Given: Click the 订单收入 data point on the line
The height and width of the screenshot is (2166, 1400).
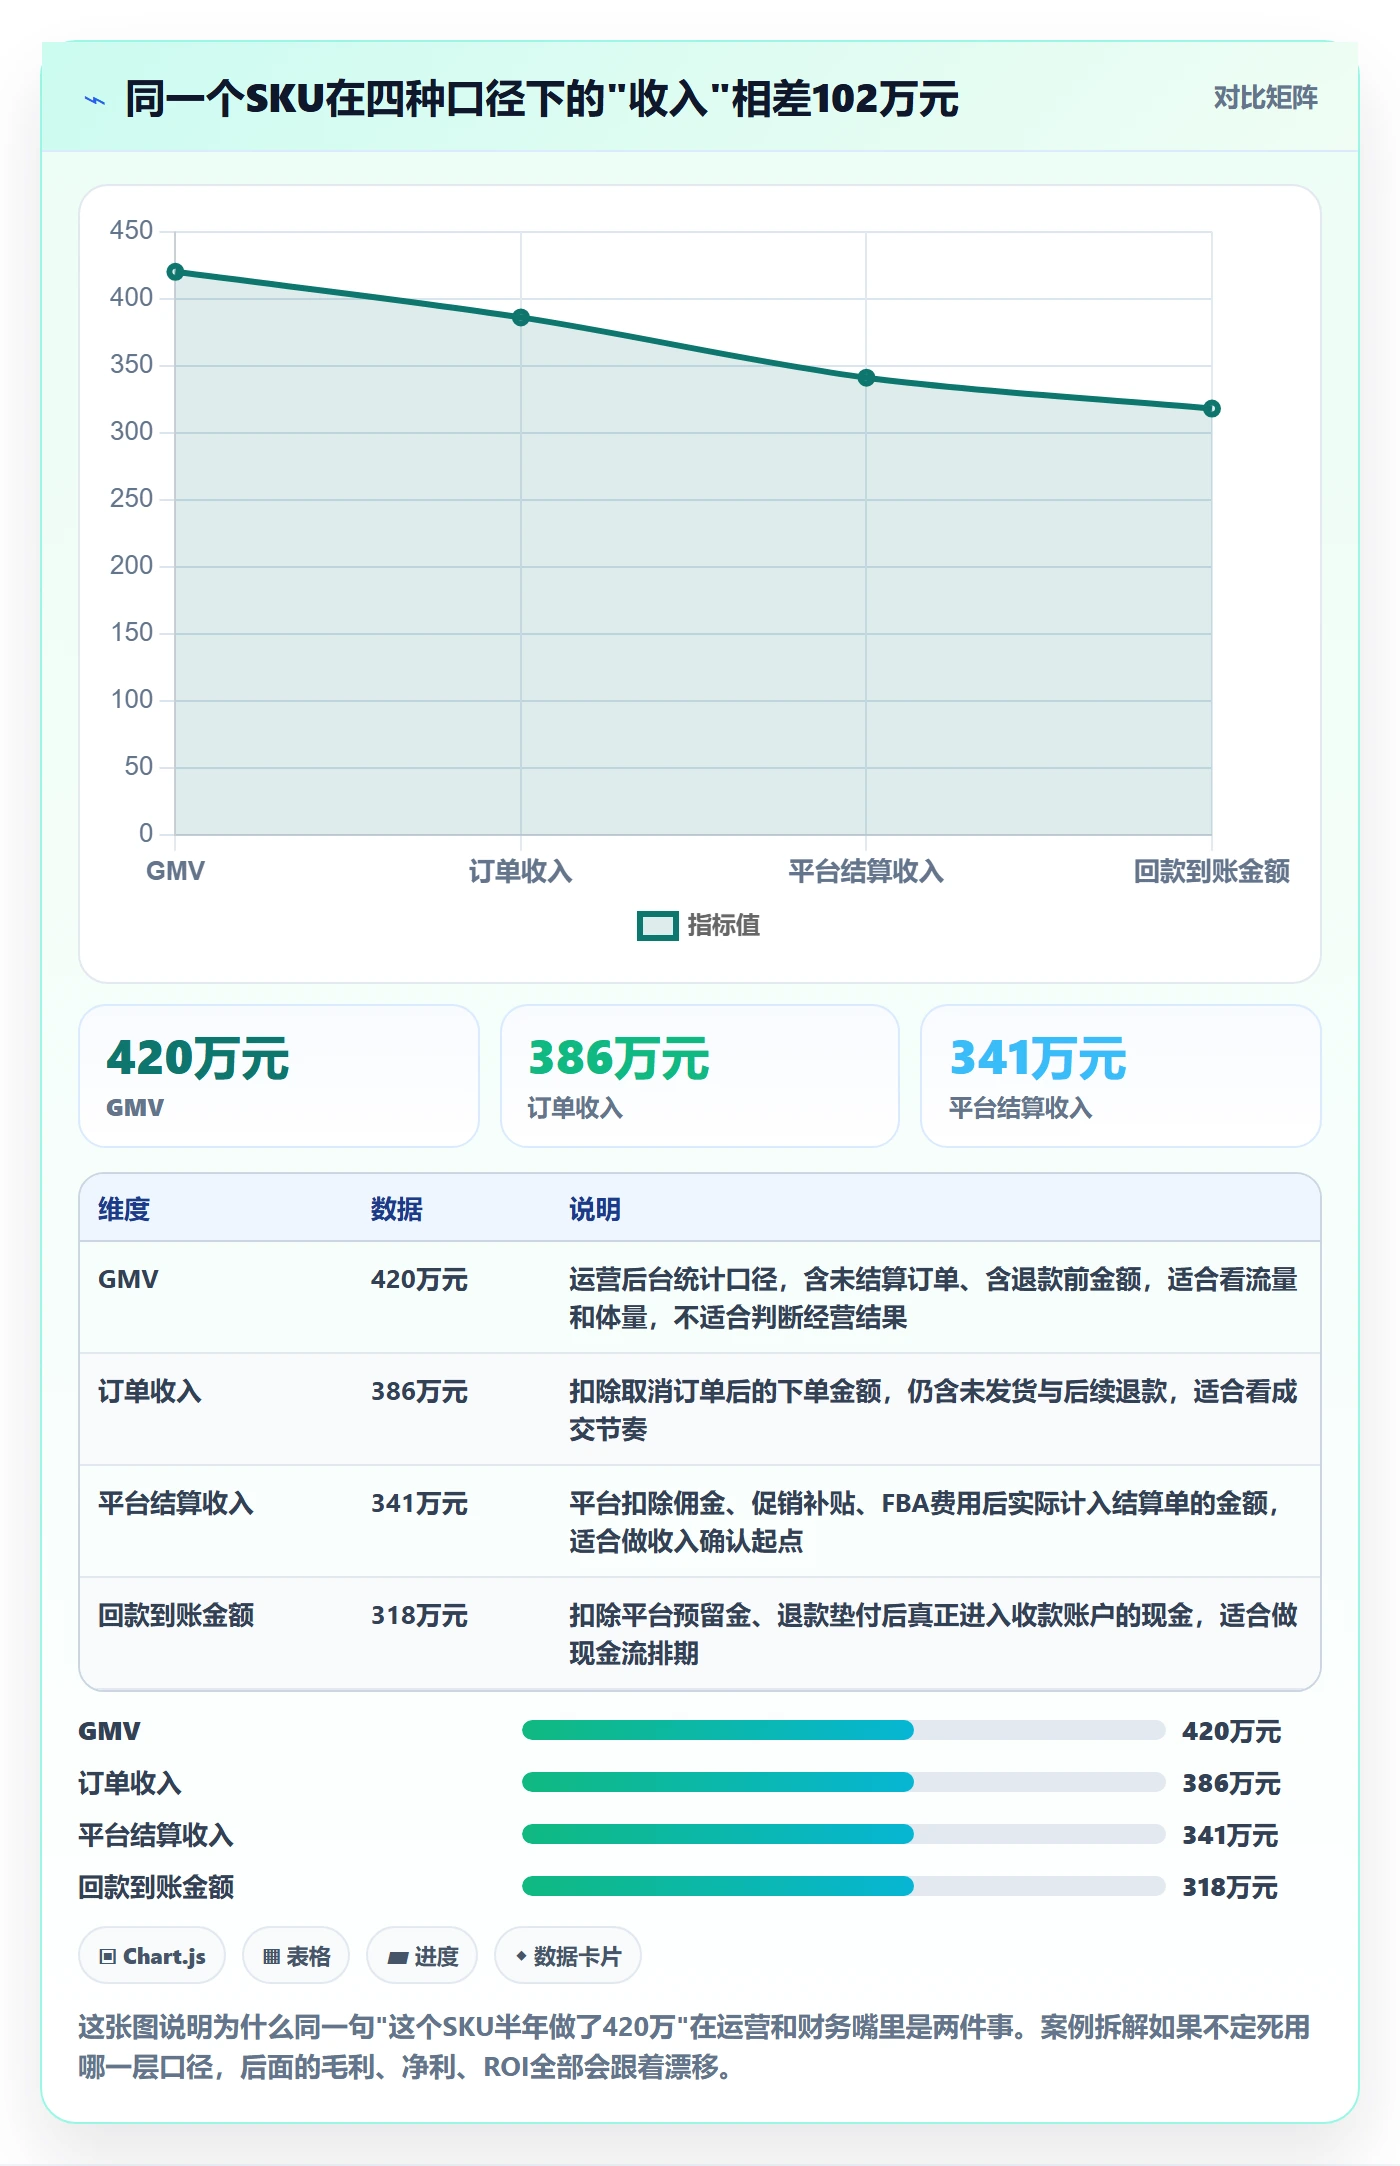Looking at the screenshot, I should [x=521, y=318].
